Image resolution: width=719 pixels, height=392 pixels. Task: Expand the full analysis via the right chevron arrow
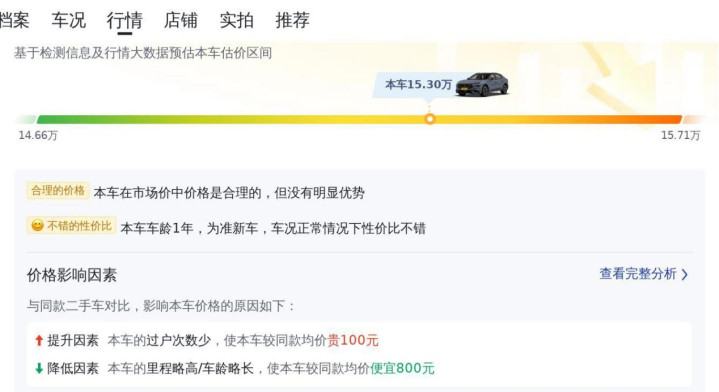point(685,275)
